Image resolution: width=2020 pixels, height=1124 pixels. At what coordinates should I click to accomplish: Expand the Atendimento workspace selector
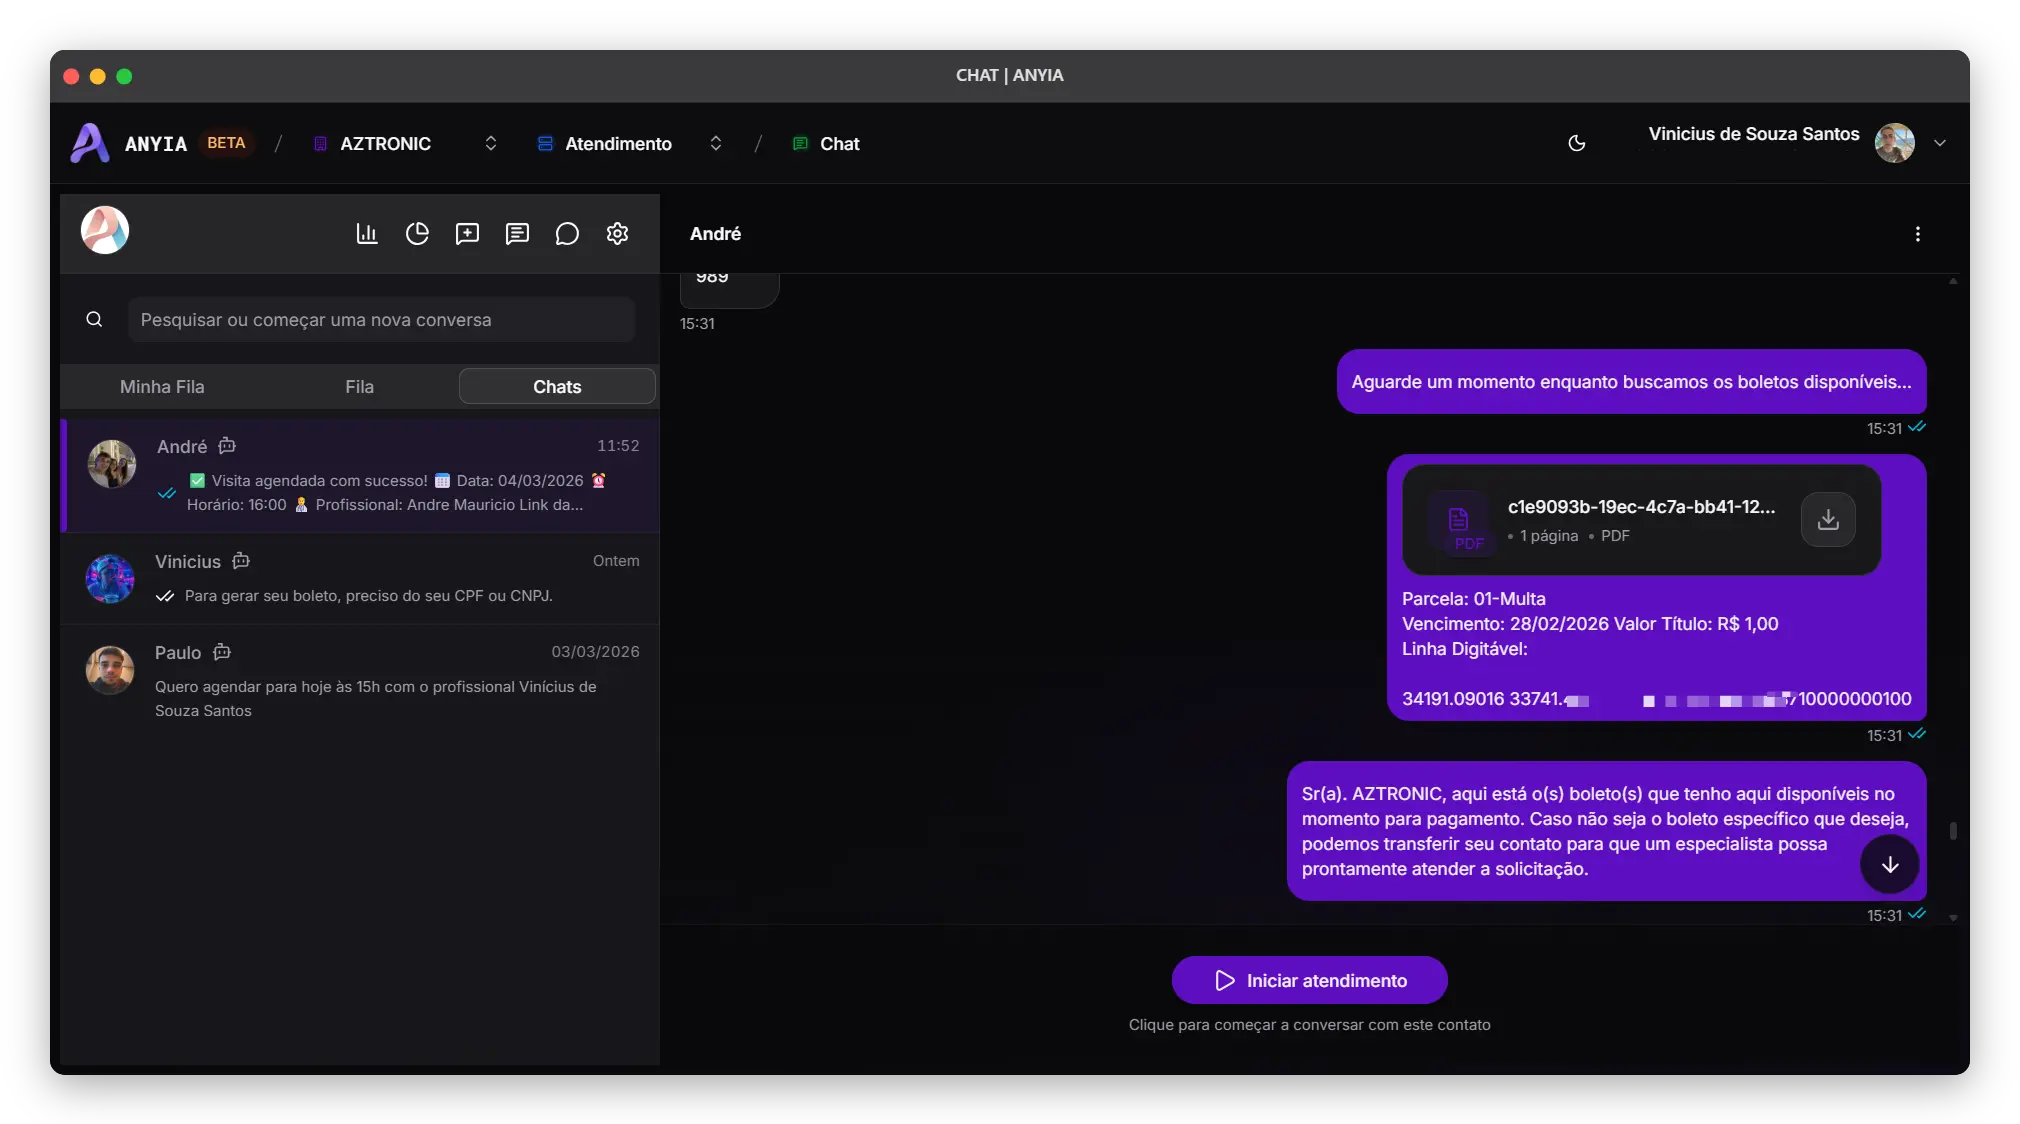coord(716,143)
